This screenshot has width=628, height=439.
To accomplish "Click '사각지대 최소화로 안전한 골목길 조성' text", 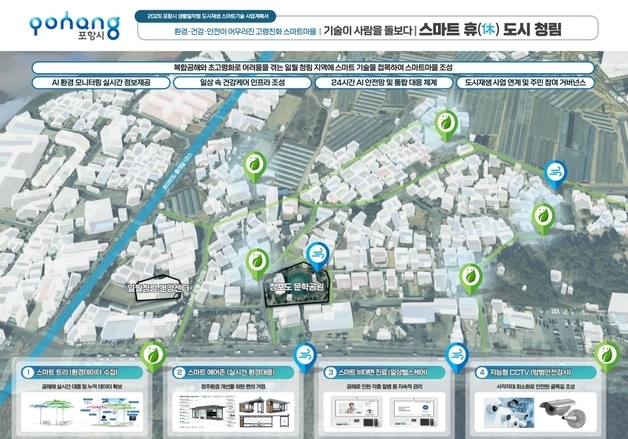I will (535, 387).
